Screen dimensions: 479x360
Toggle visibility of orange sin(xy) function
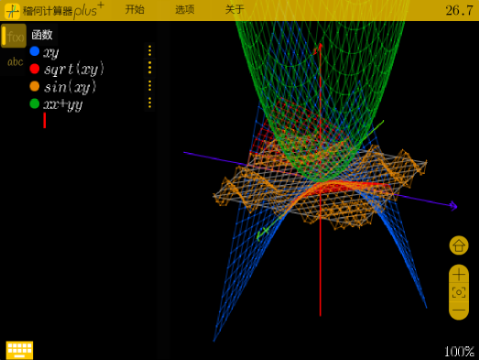[x=35, y=86]
